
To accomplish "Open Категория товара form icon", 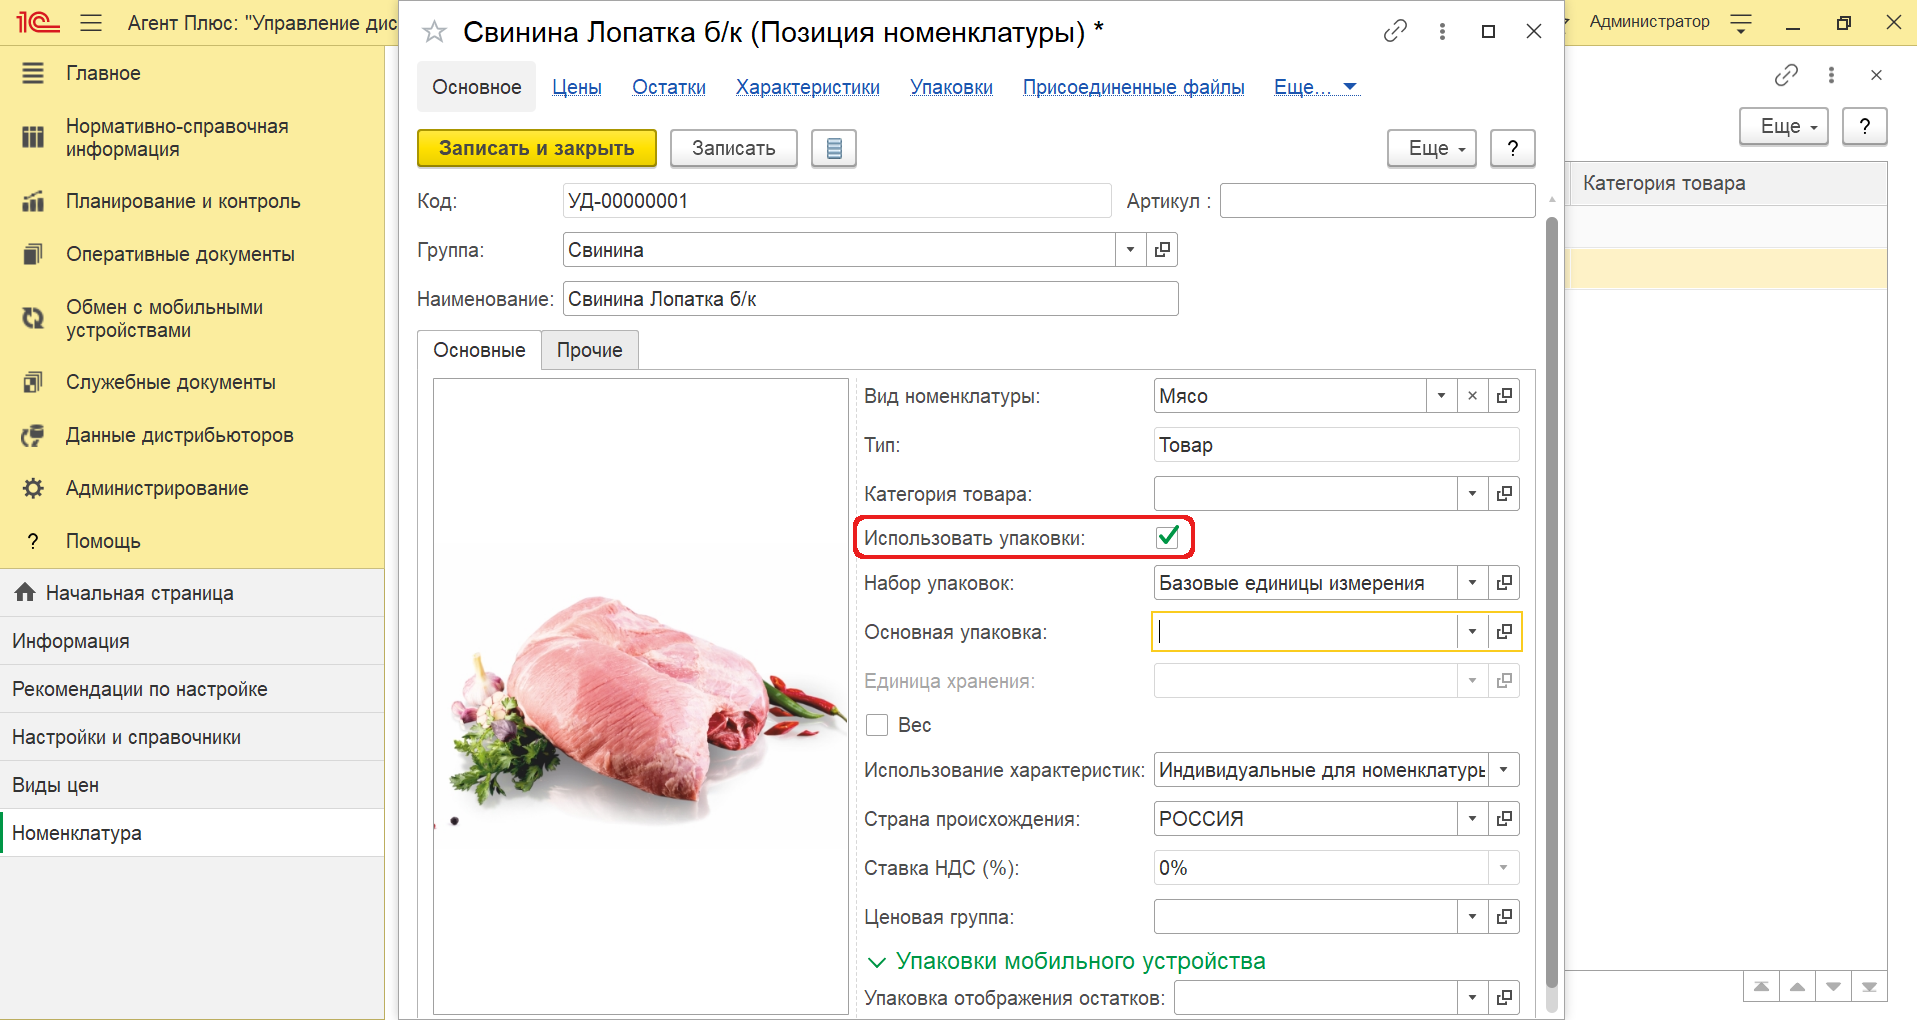I will 1504,494.
